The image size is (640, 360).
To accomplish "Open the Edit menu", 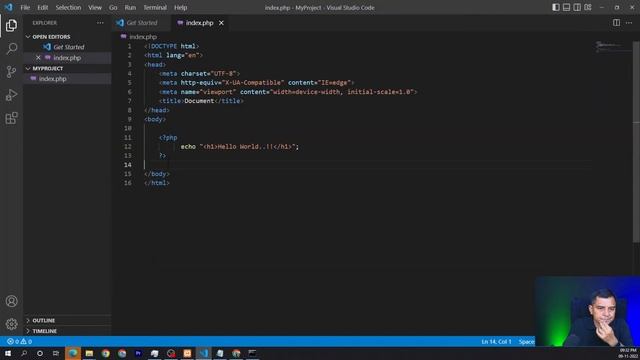I will pyautogui.click(x=42, y=7).
